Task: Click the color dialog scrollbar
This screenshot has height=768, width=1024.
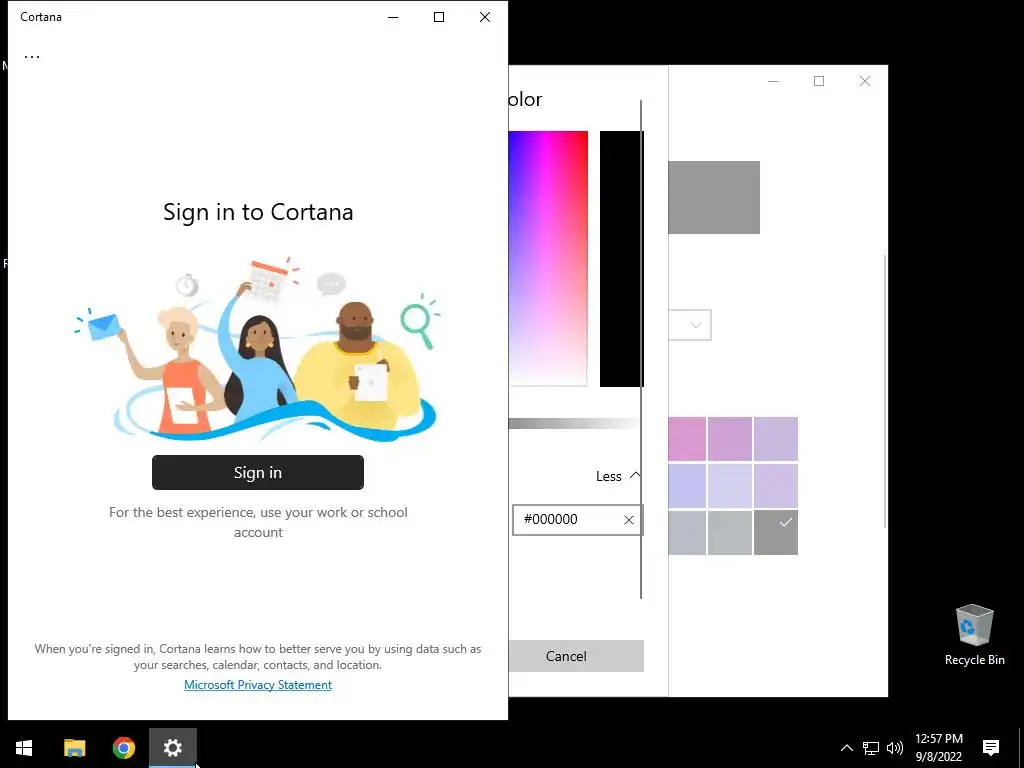Action: tap(641, 349)
